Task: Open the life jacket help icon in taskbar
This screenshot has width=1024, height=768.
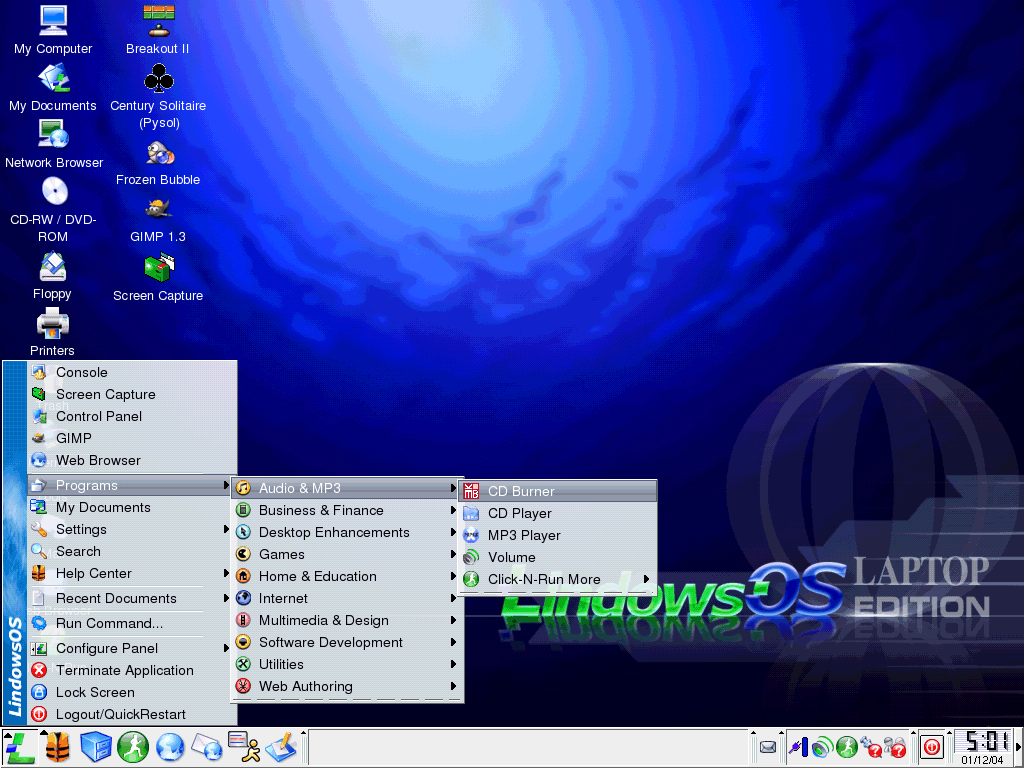Action: pos(57,747)
